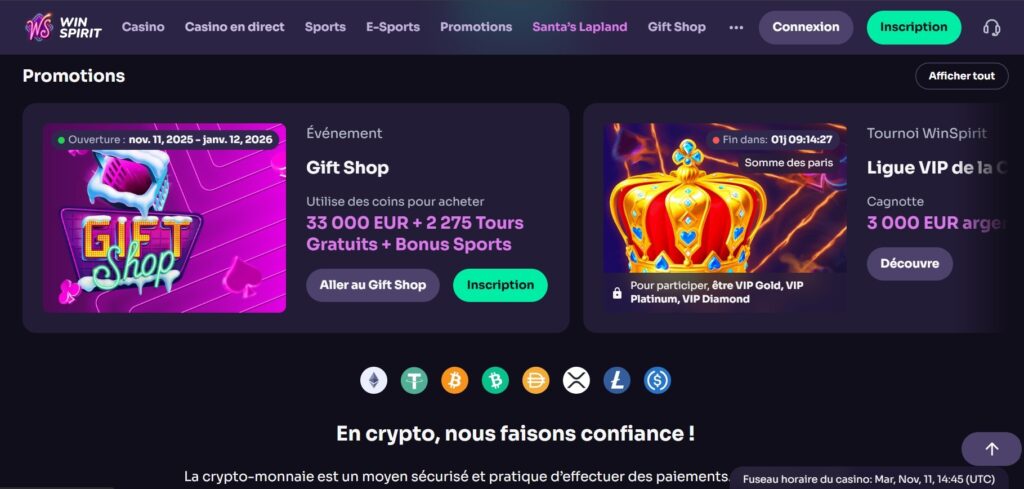Click the scroll-to-top arrow button
This screenshot has height=489, width=1024.
coord(991,449)
